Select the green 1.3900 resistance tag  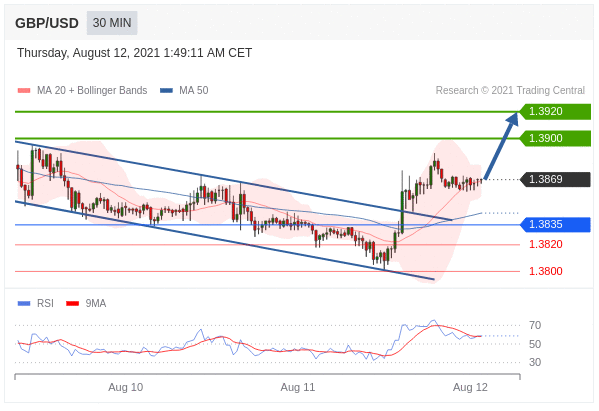555,138
